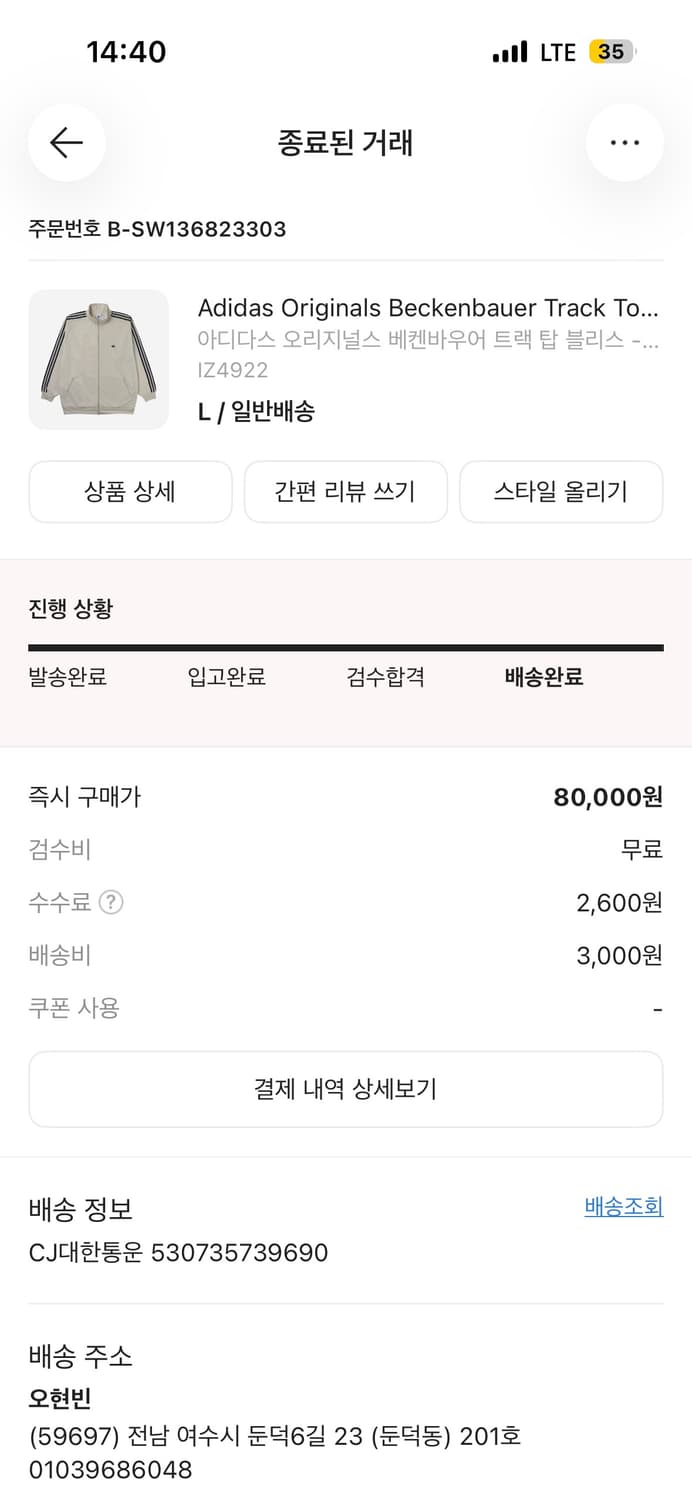
Task: Expand the truncated product title
Action: click(430, 308)
